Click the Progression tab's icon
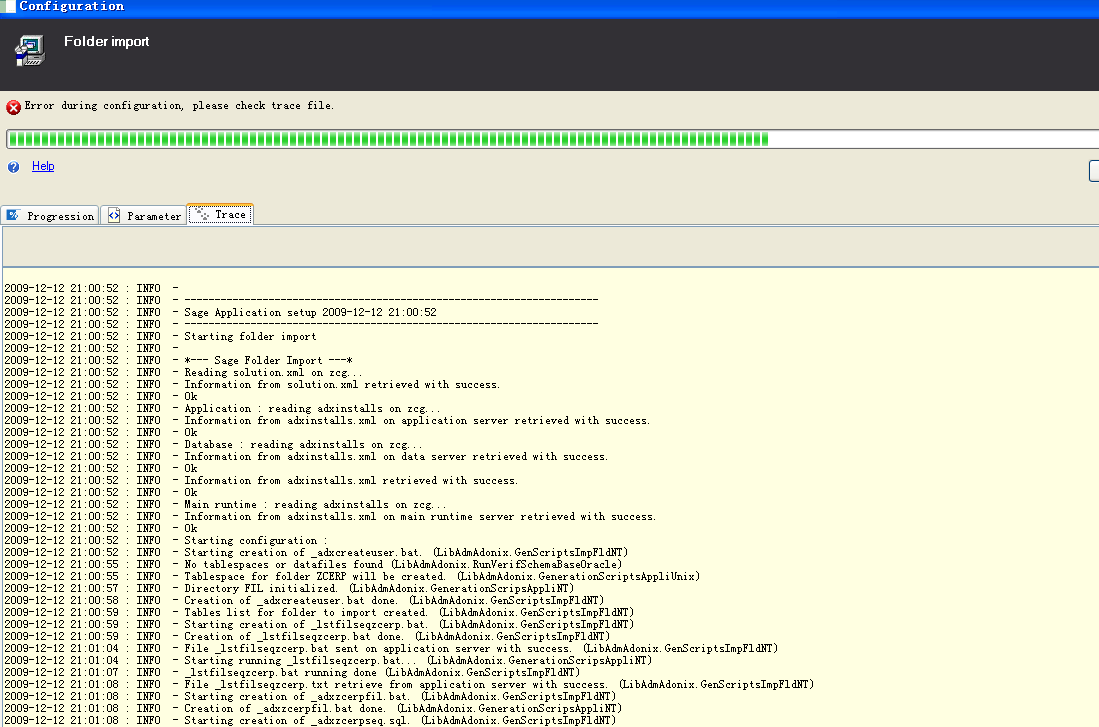This screenshot has height=727, width=1099. [x=14, y=215]
